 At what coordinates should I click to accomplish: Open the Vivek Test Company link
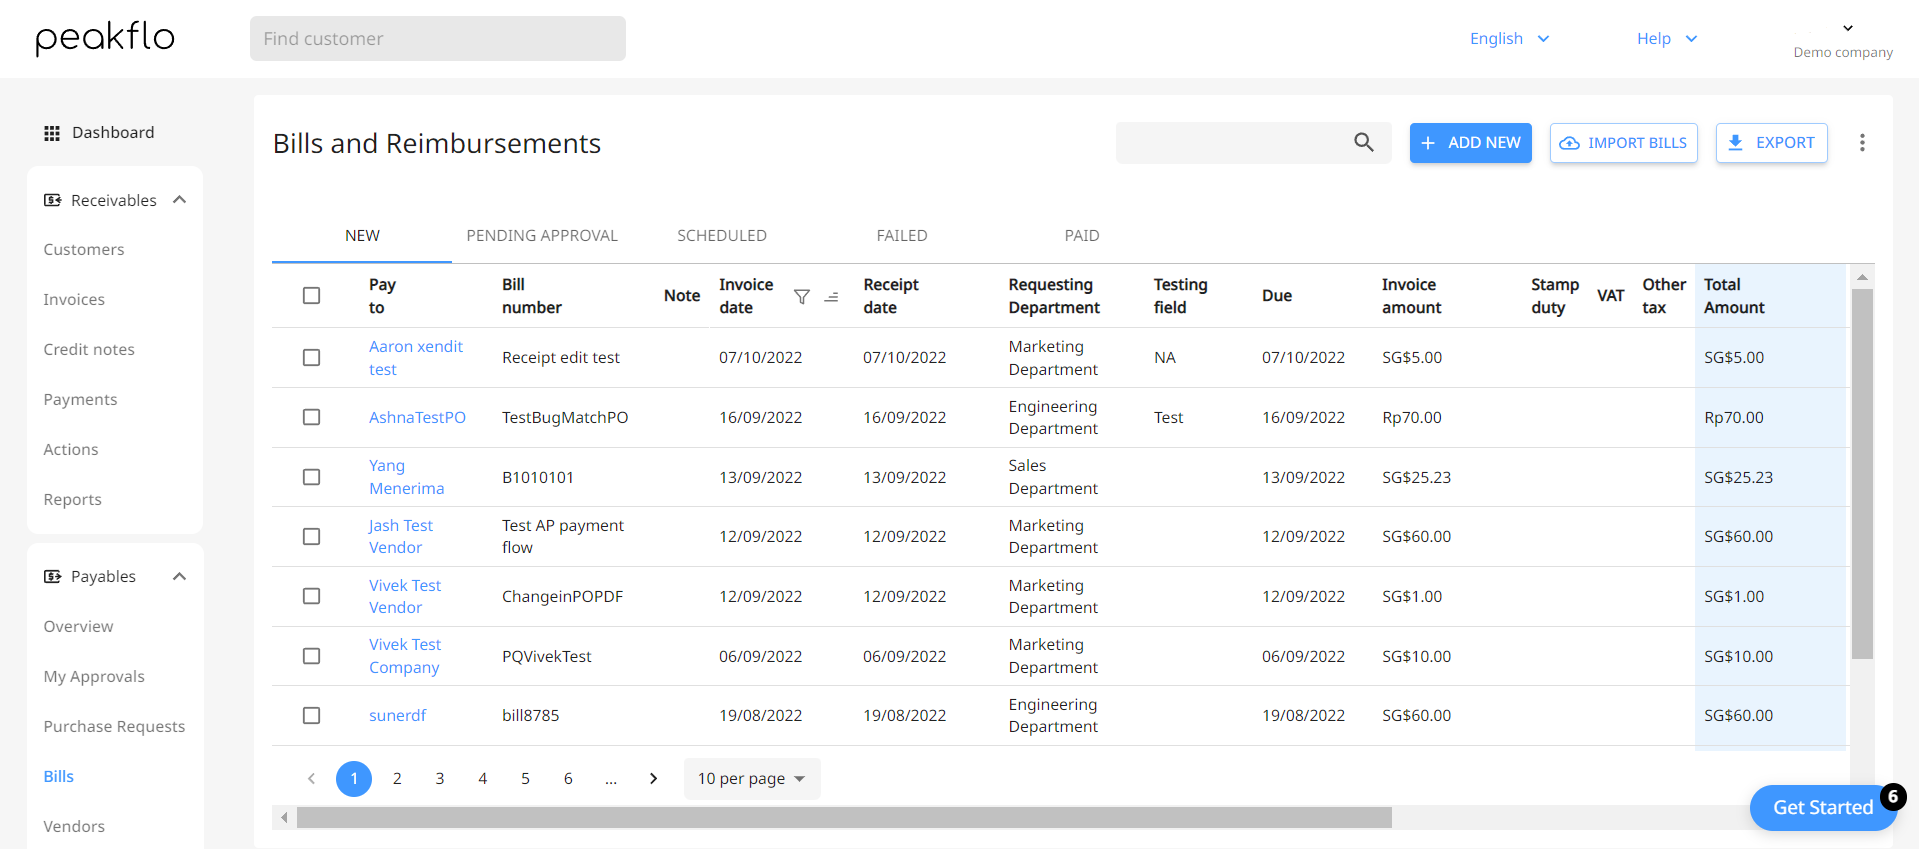point(405,656)
